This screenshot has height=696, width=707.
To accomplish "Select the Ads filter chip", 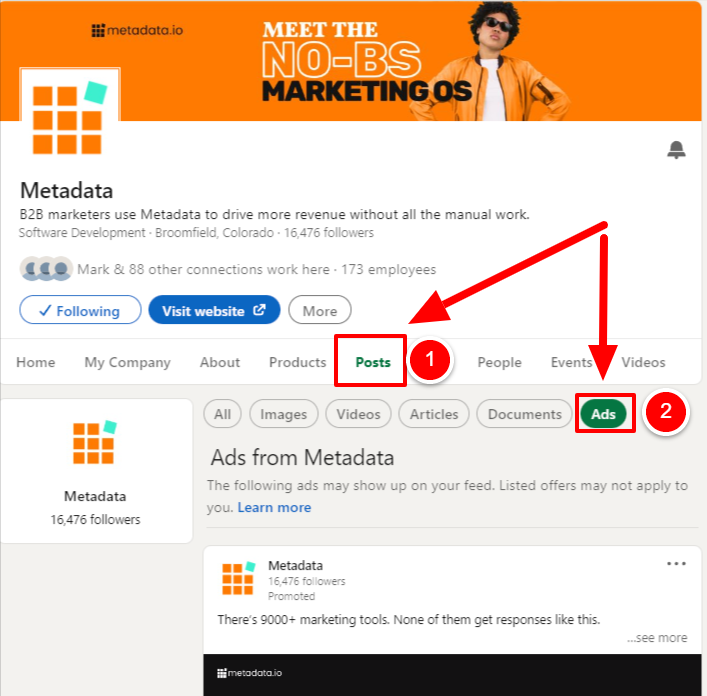I will point(603,414).
